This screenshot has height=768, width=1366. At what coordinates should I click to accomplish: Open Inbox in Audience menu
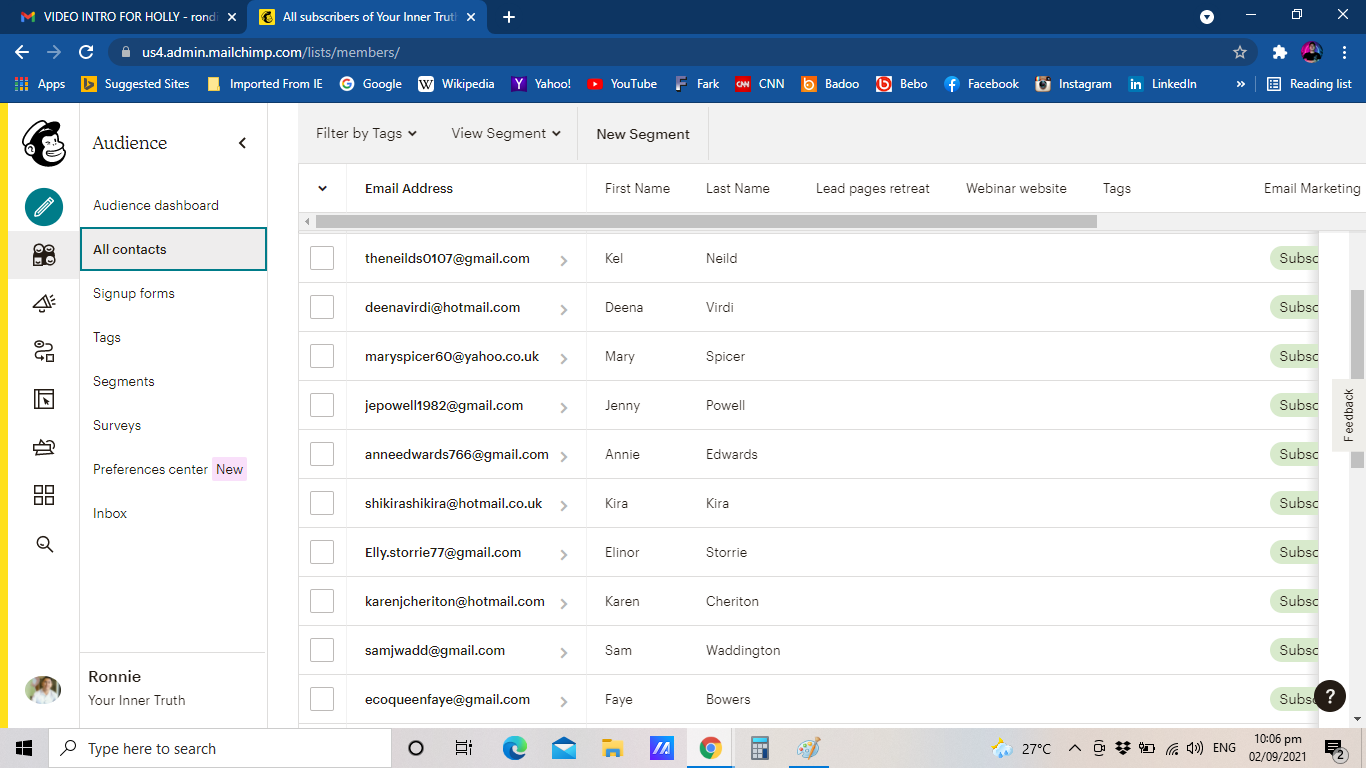110,513
